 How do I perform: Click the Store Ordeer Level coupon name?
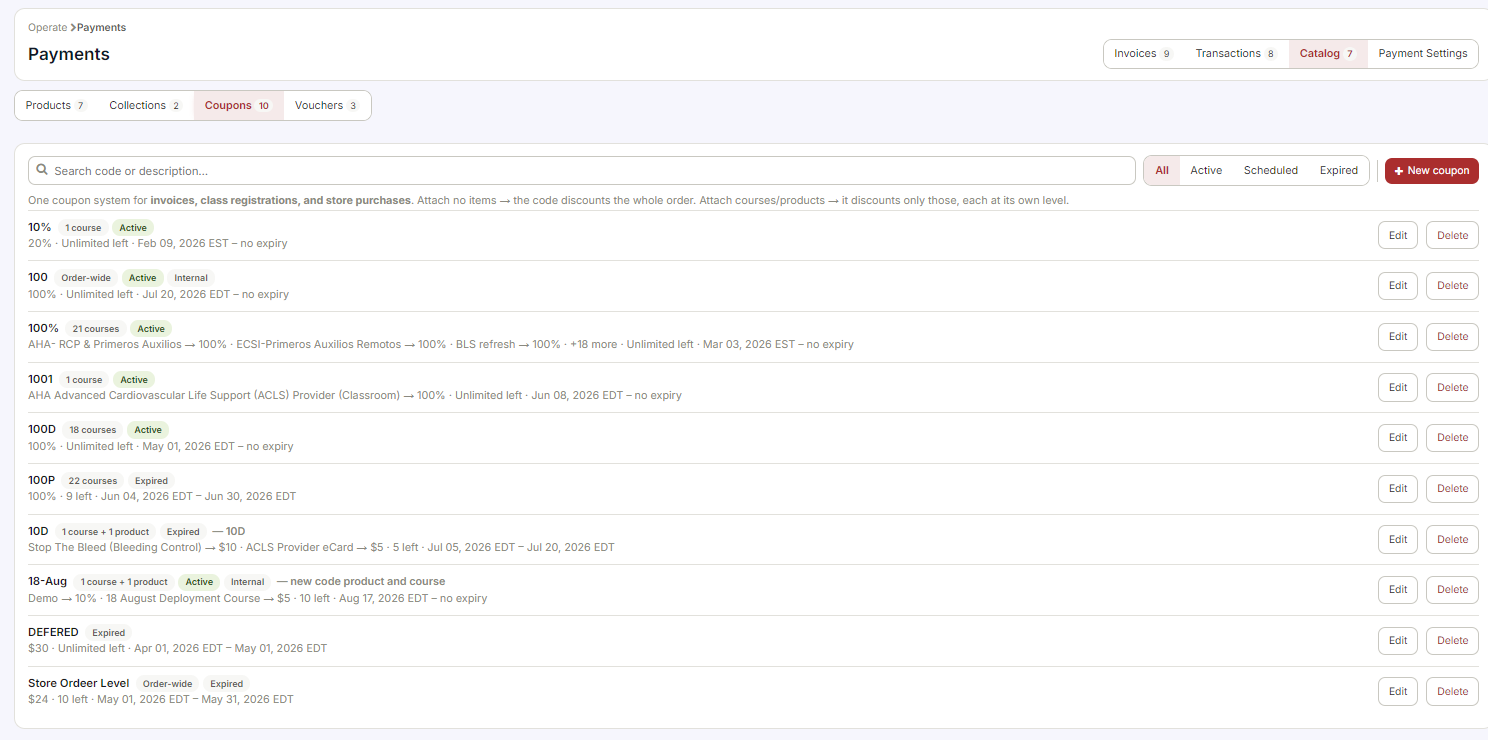click(79, 683)
